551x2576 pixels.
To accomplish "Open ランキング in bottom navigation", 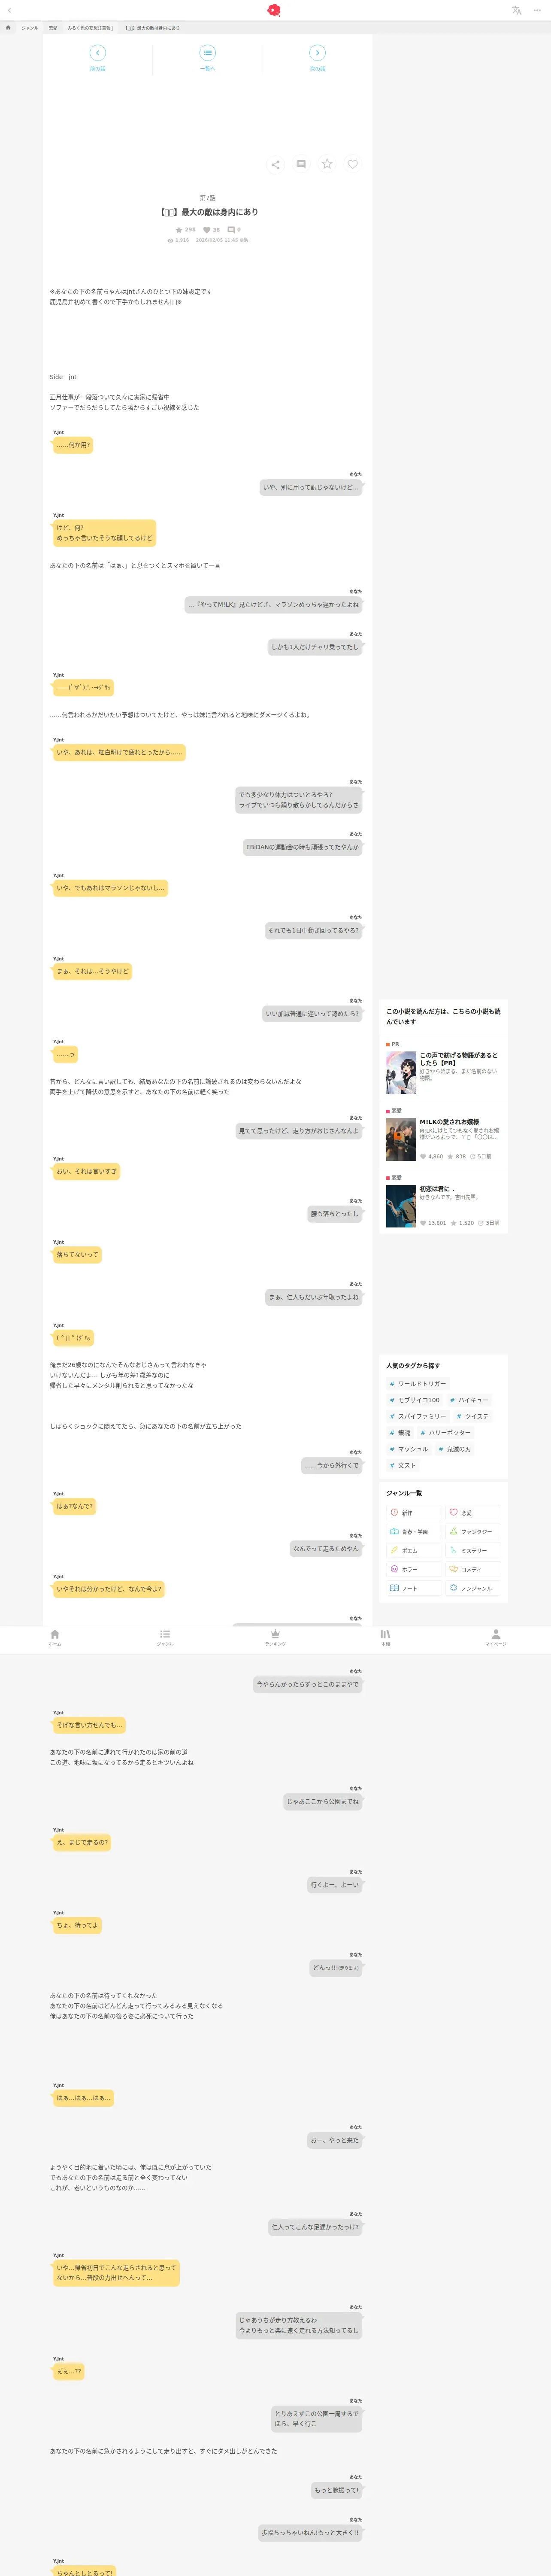I will pyautogui.click(x=275, y=1637).
